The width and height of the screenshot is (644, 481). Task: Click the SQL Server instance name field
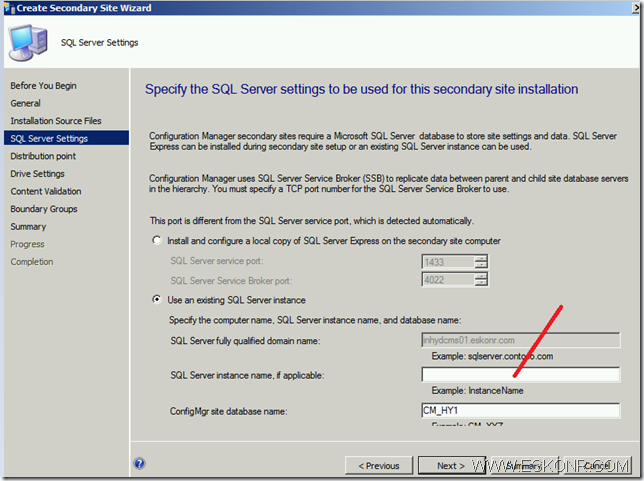[521, 374]
